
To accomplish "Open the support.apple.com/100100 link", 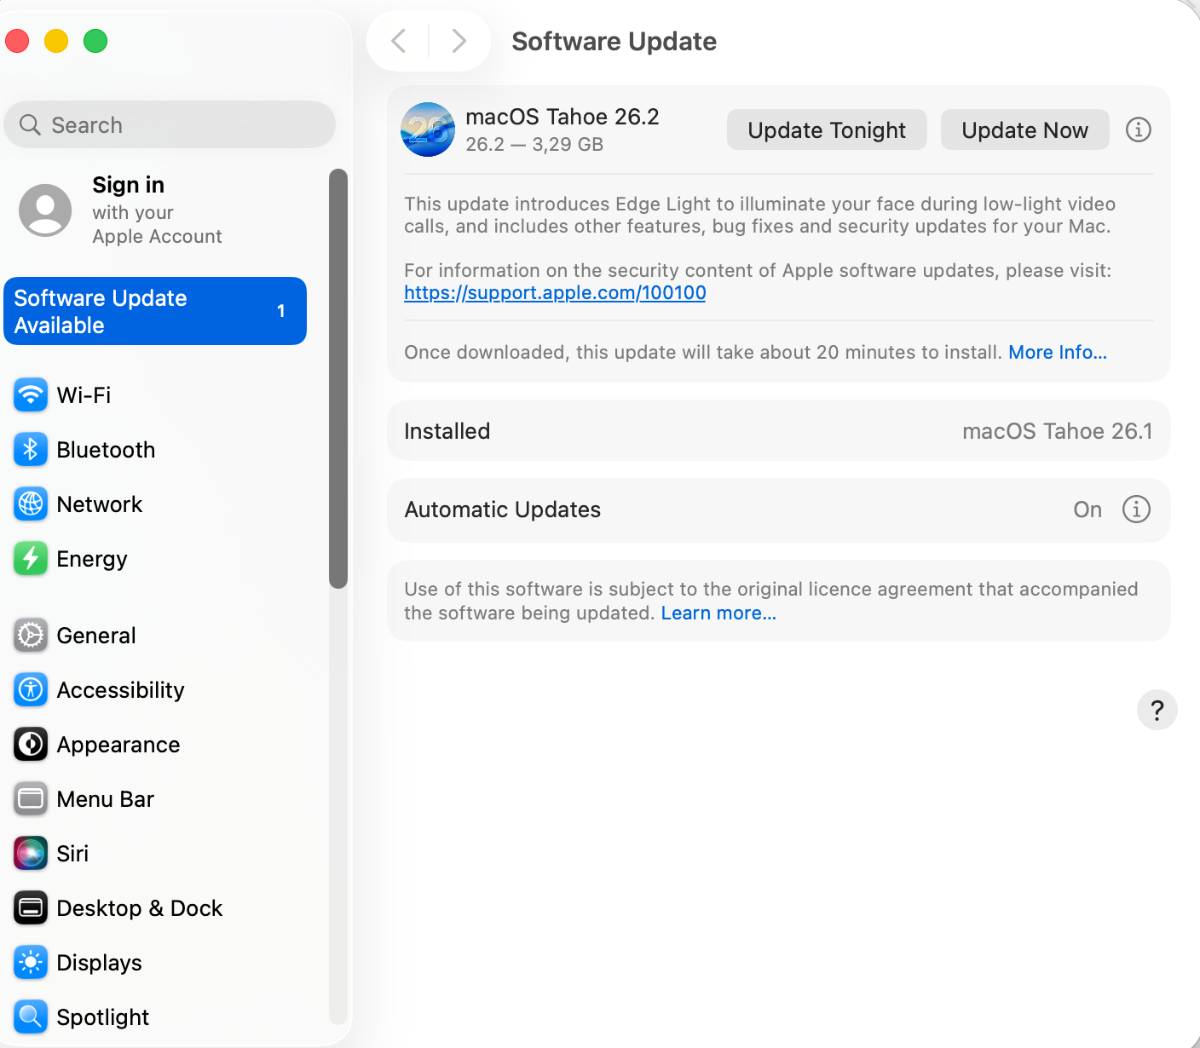I will 555,293.
